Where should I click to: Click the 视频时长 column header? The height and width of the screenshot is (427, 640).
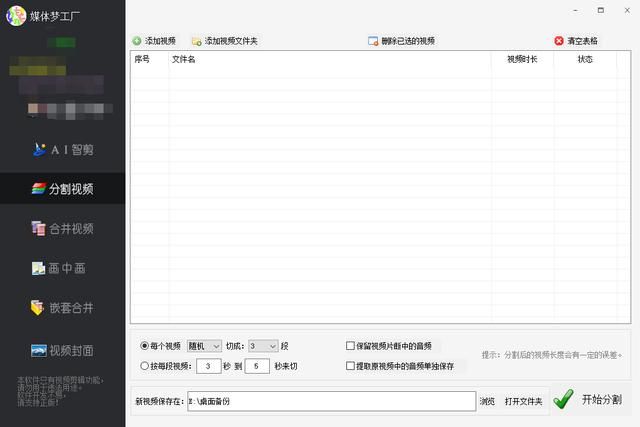click(x=522, y=59)
